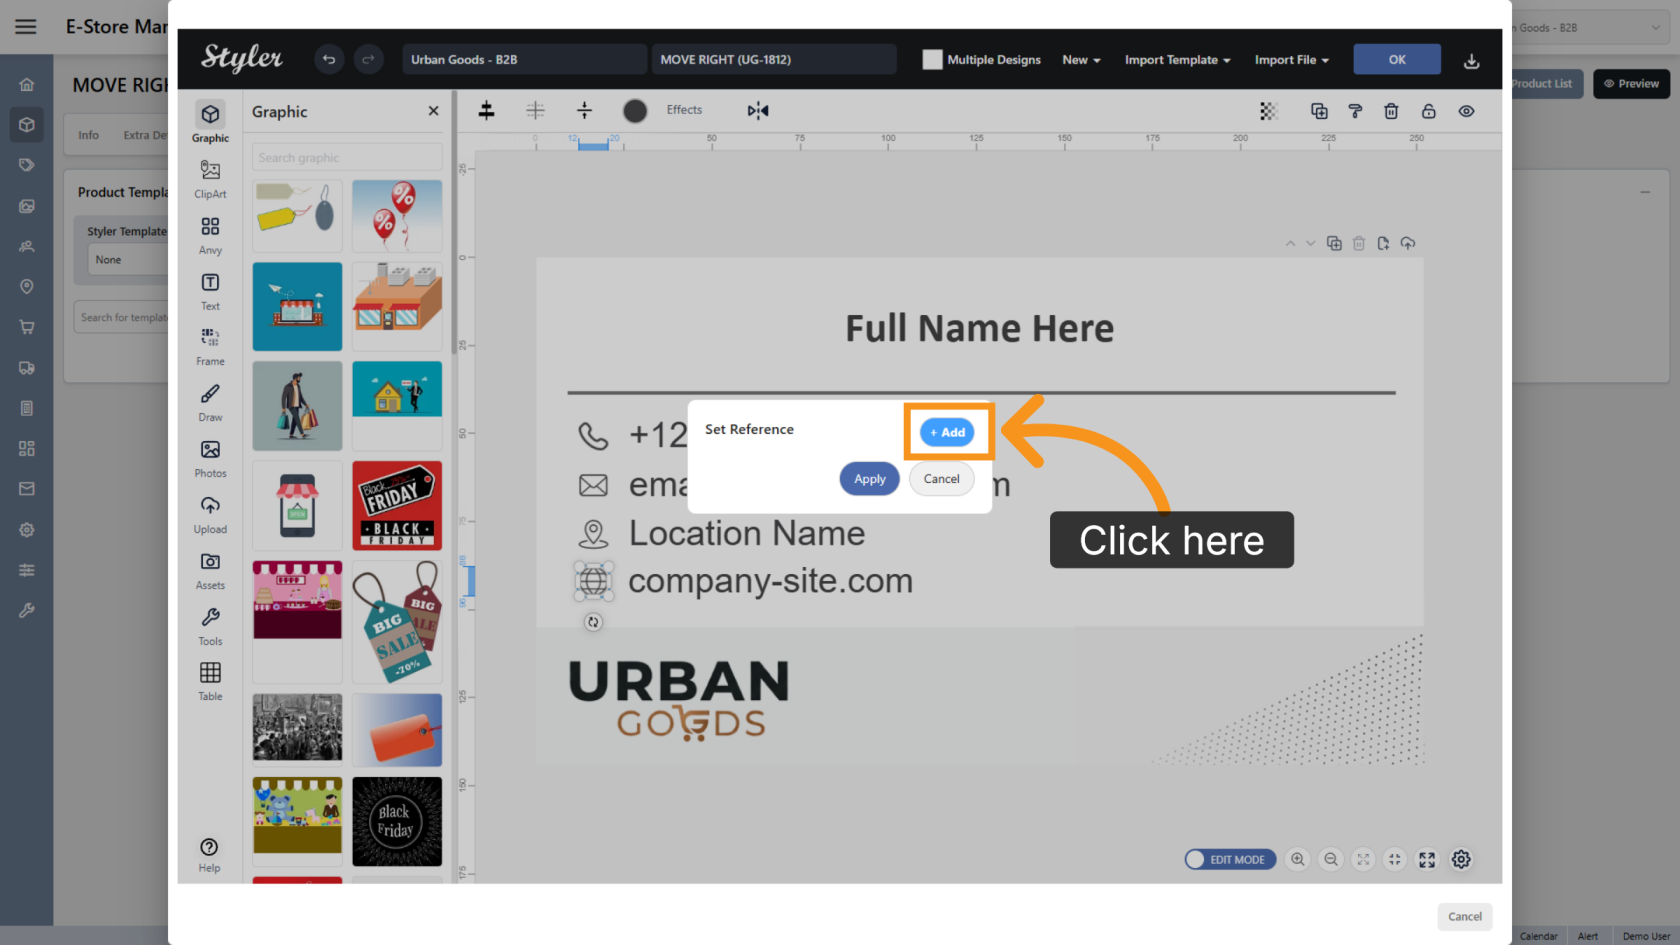Open the Import File dropdown
1680x945 pixels.
click(x=1291, y=60)
